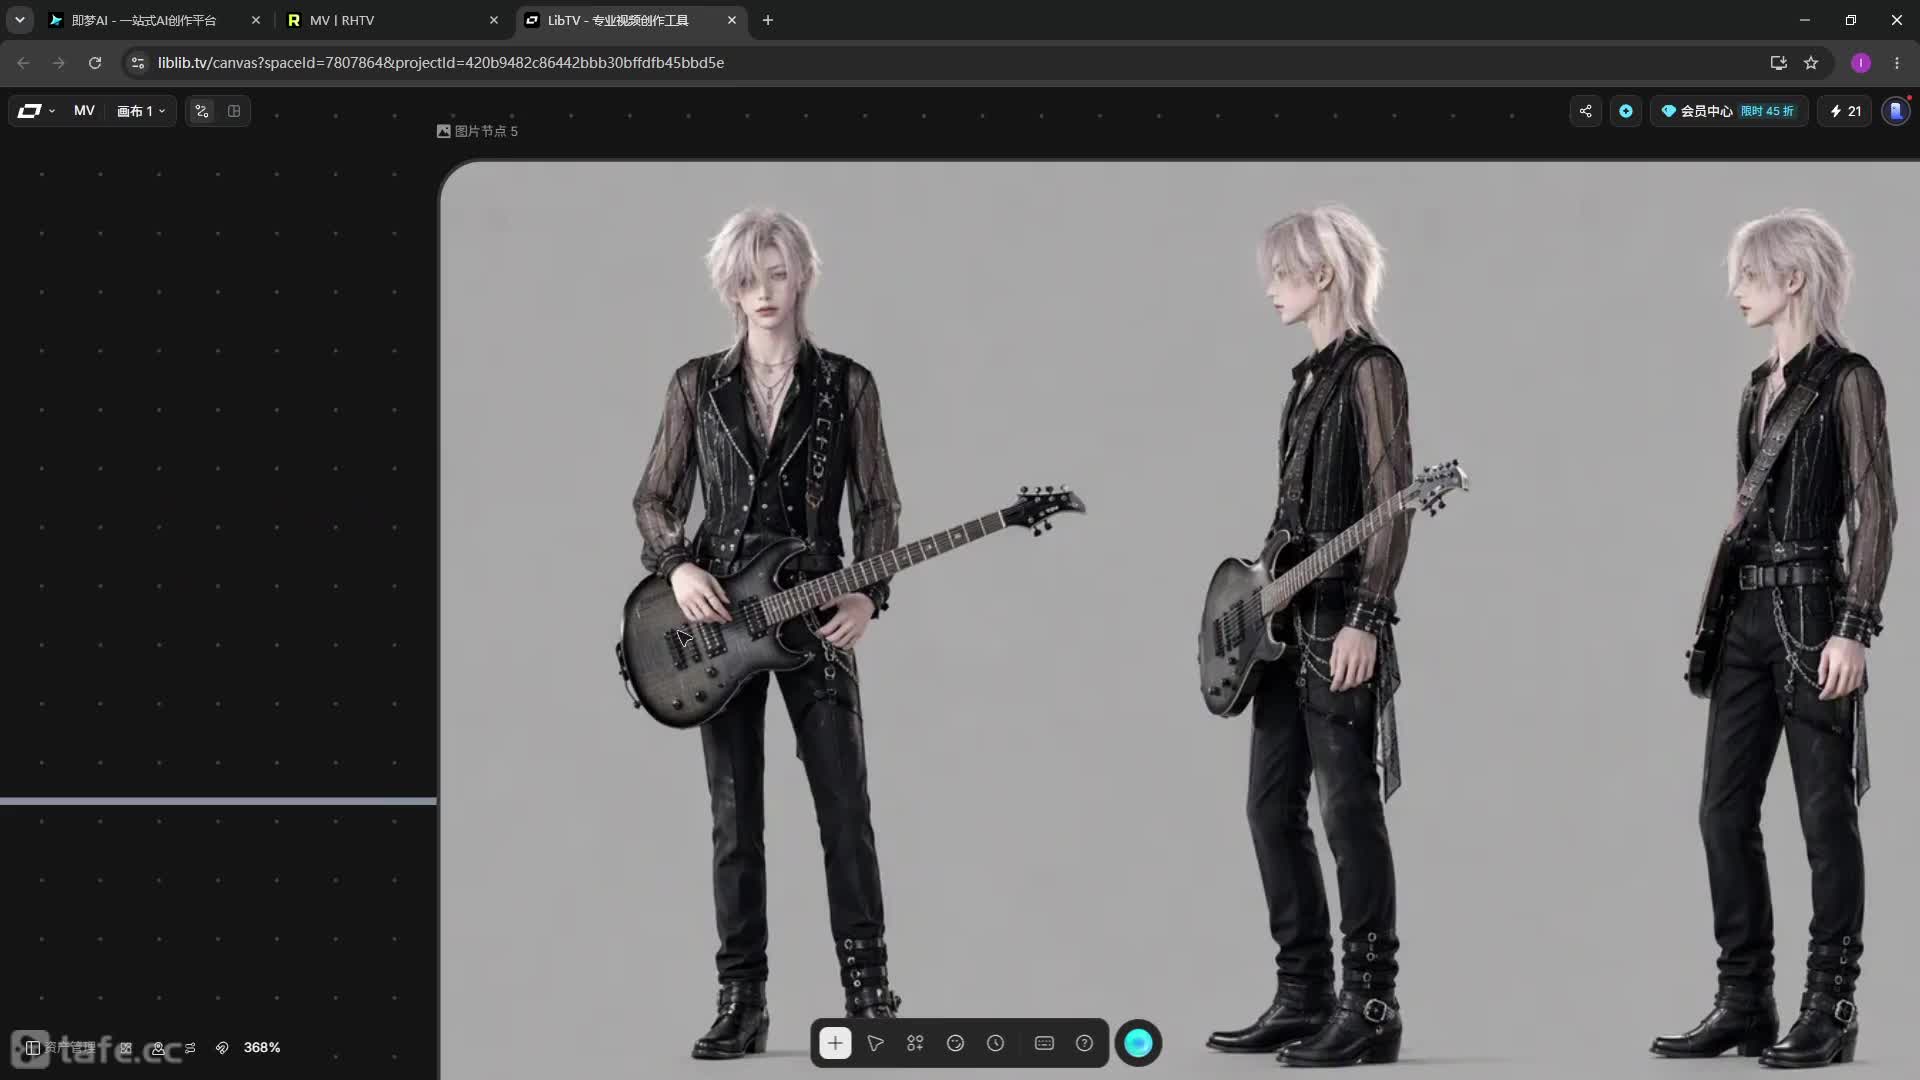Click the browser address bar URL
Viewport: 1920px width, 1080px height.
point(441,62)
